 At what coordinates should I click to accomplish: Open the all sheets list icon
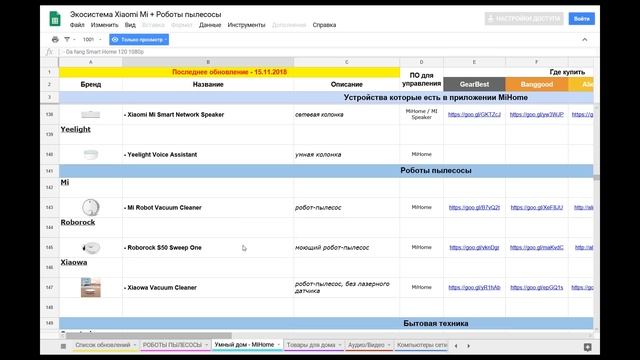click(x=63, y=346)
